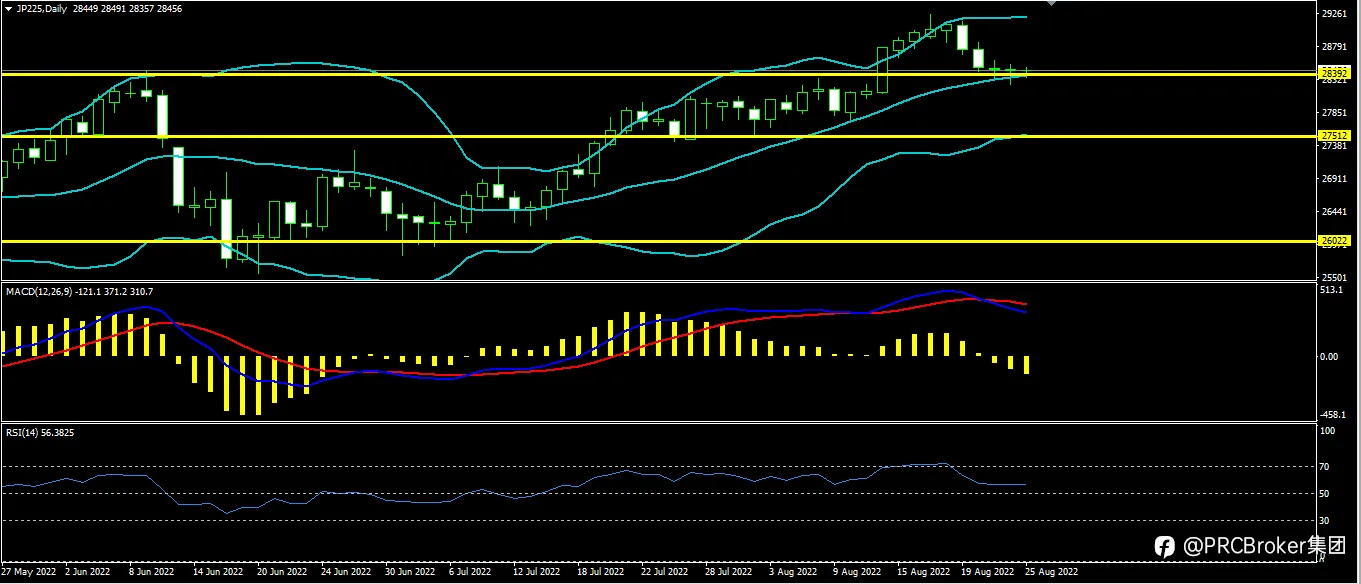
Task: Click the 2 Jun 2022 date label
Action: [x=87, y=573]
